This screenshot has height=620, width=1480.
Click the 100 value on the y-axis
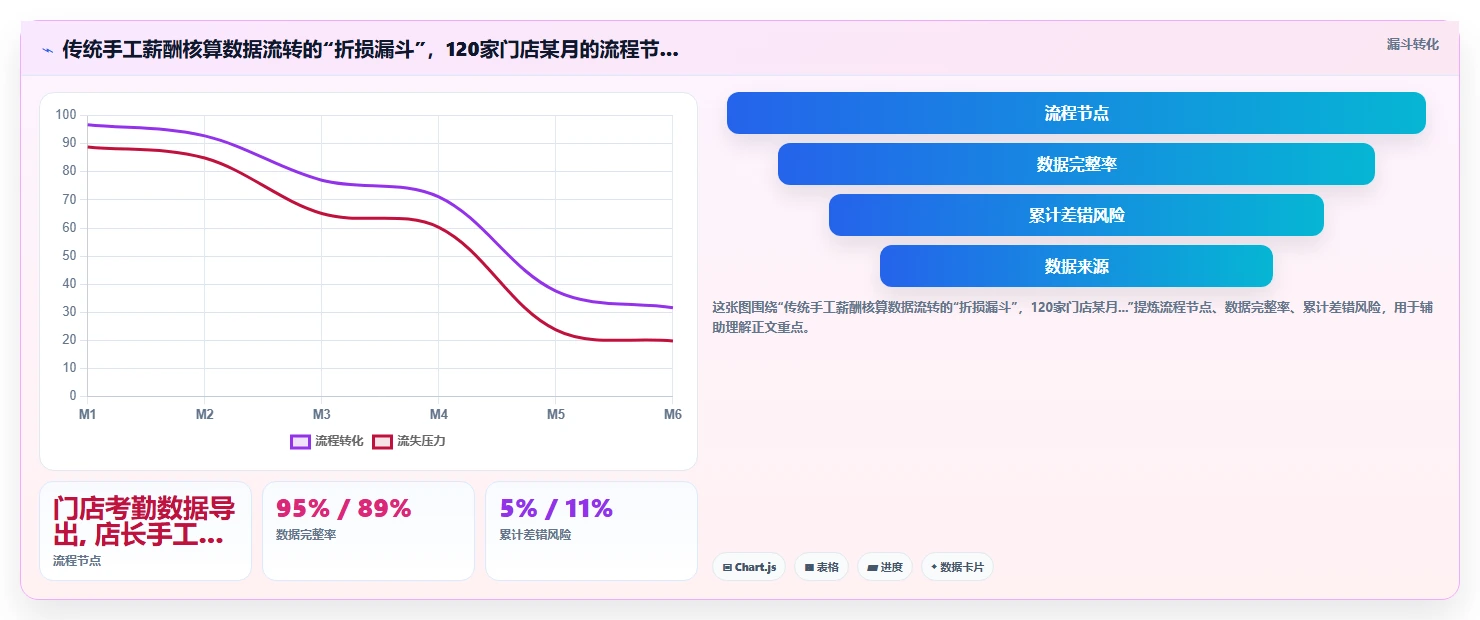point(66,115)
